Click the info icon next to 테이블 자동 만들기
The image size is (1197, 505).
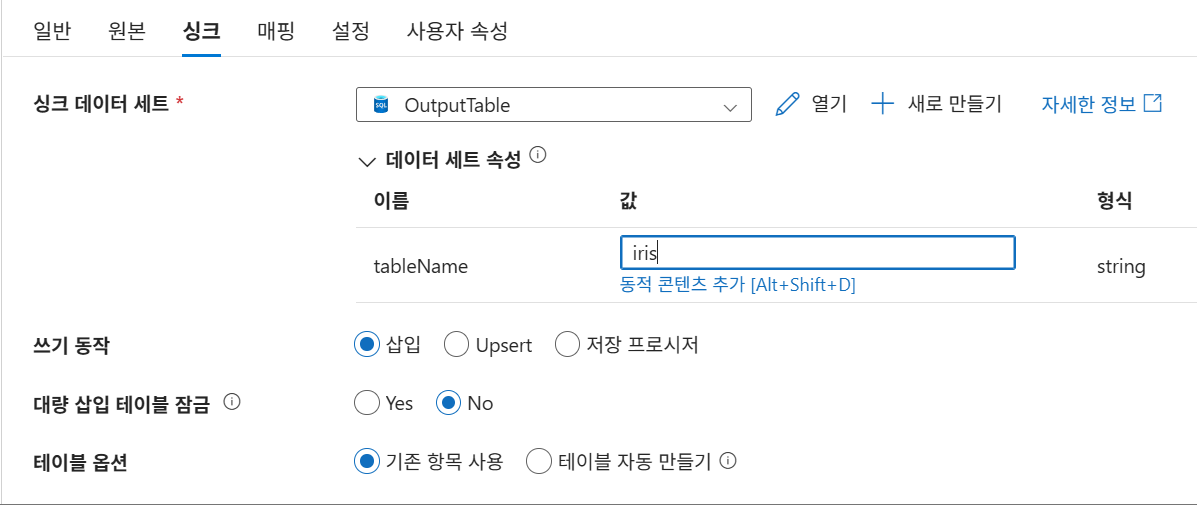pyautogui.click(x=729, y=461)
